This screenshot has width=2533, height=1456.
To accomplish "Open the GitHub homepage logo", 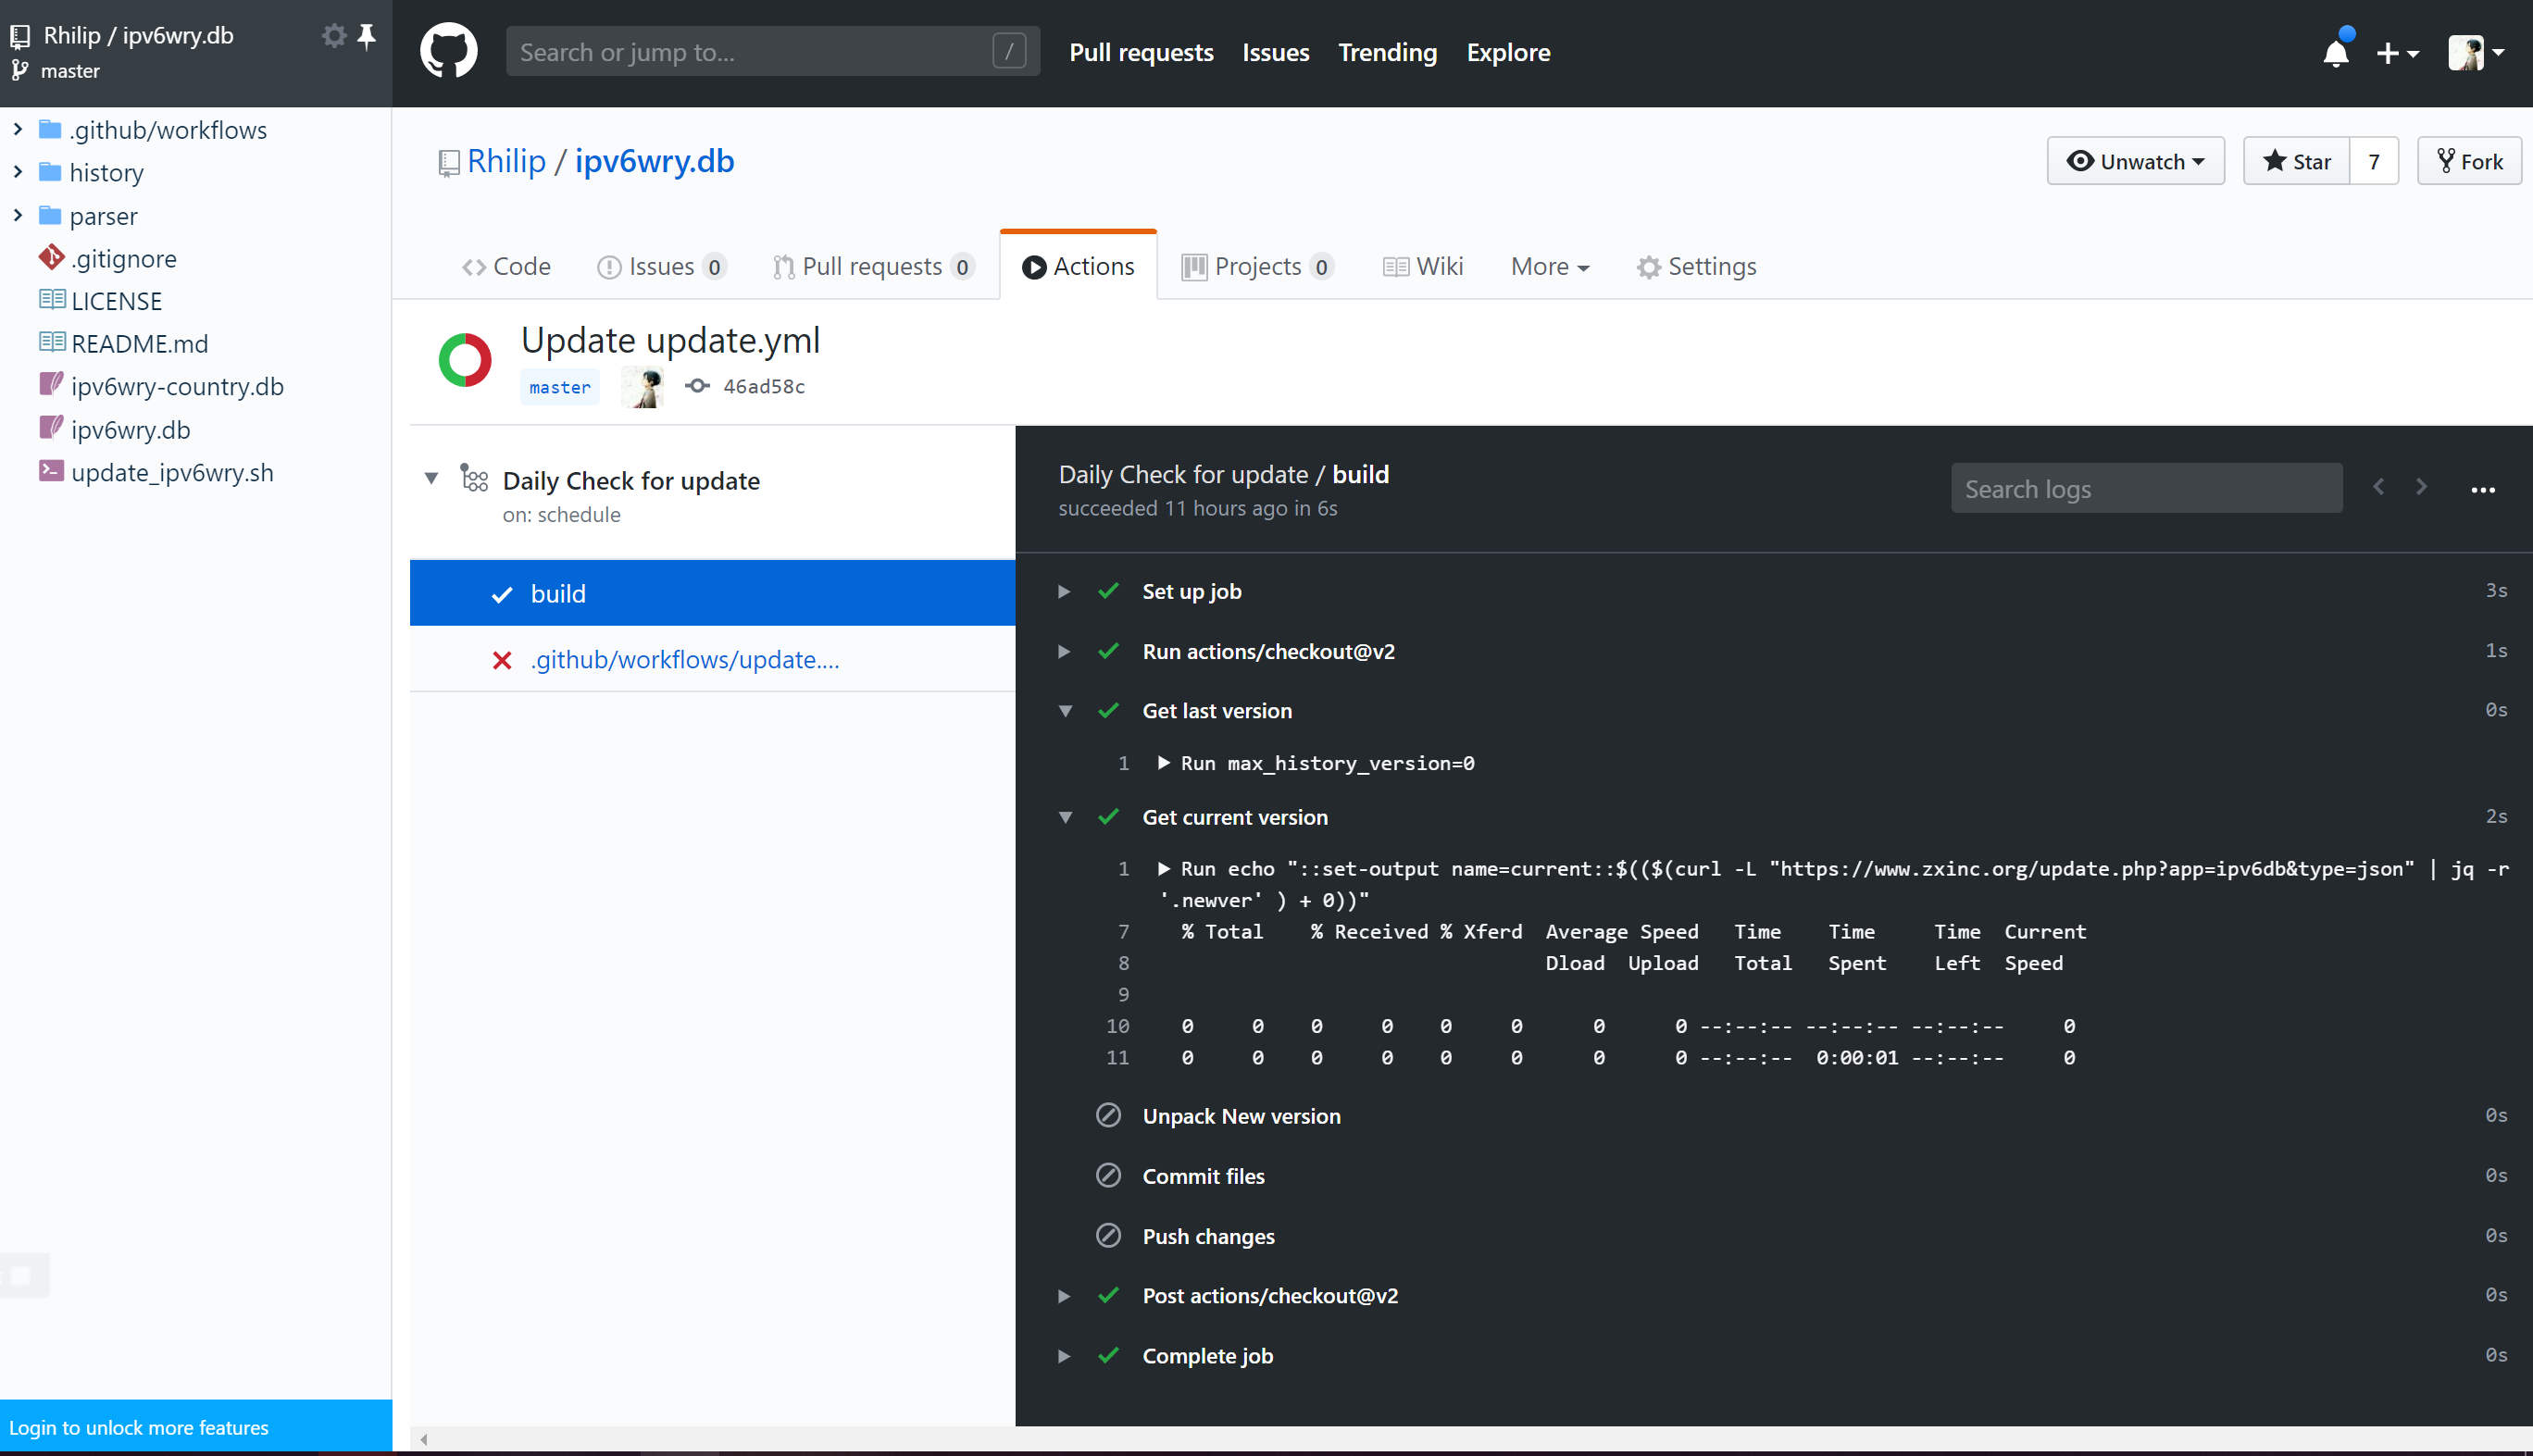I will click(448, 51).
